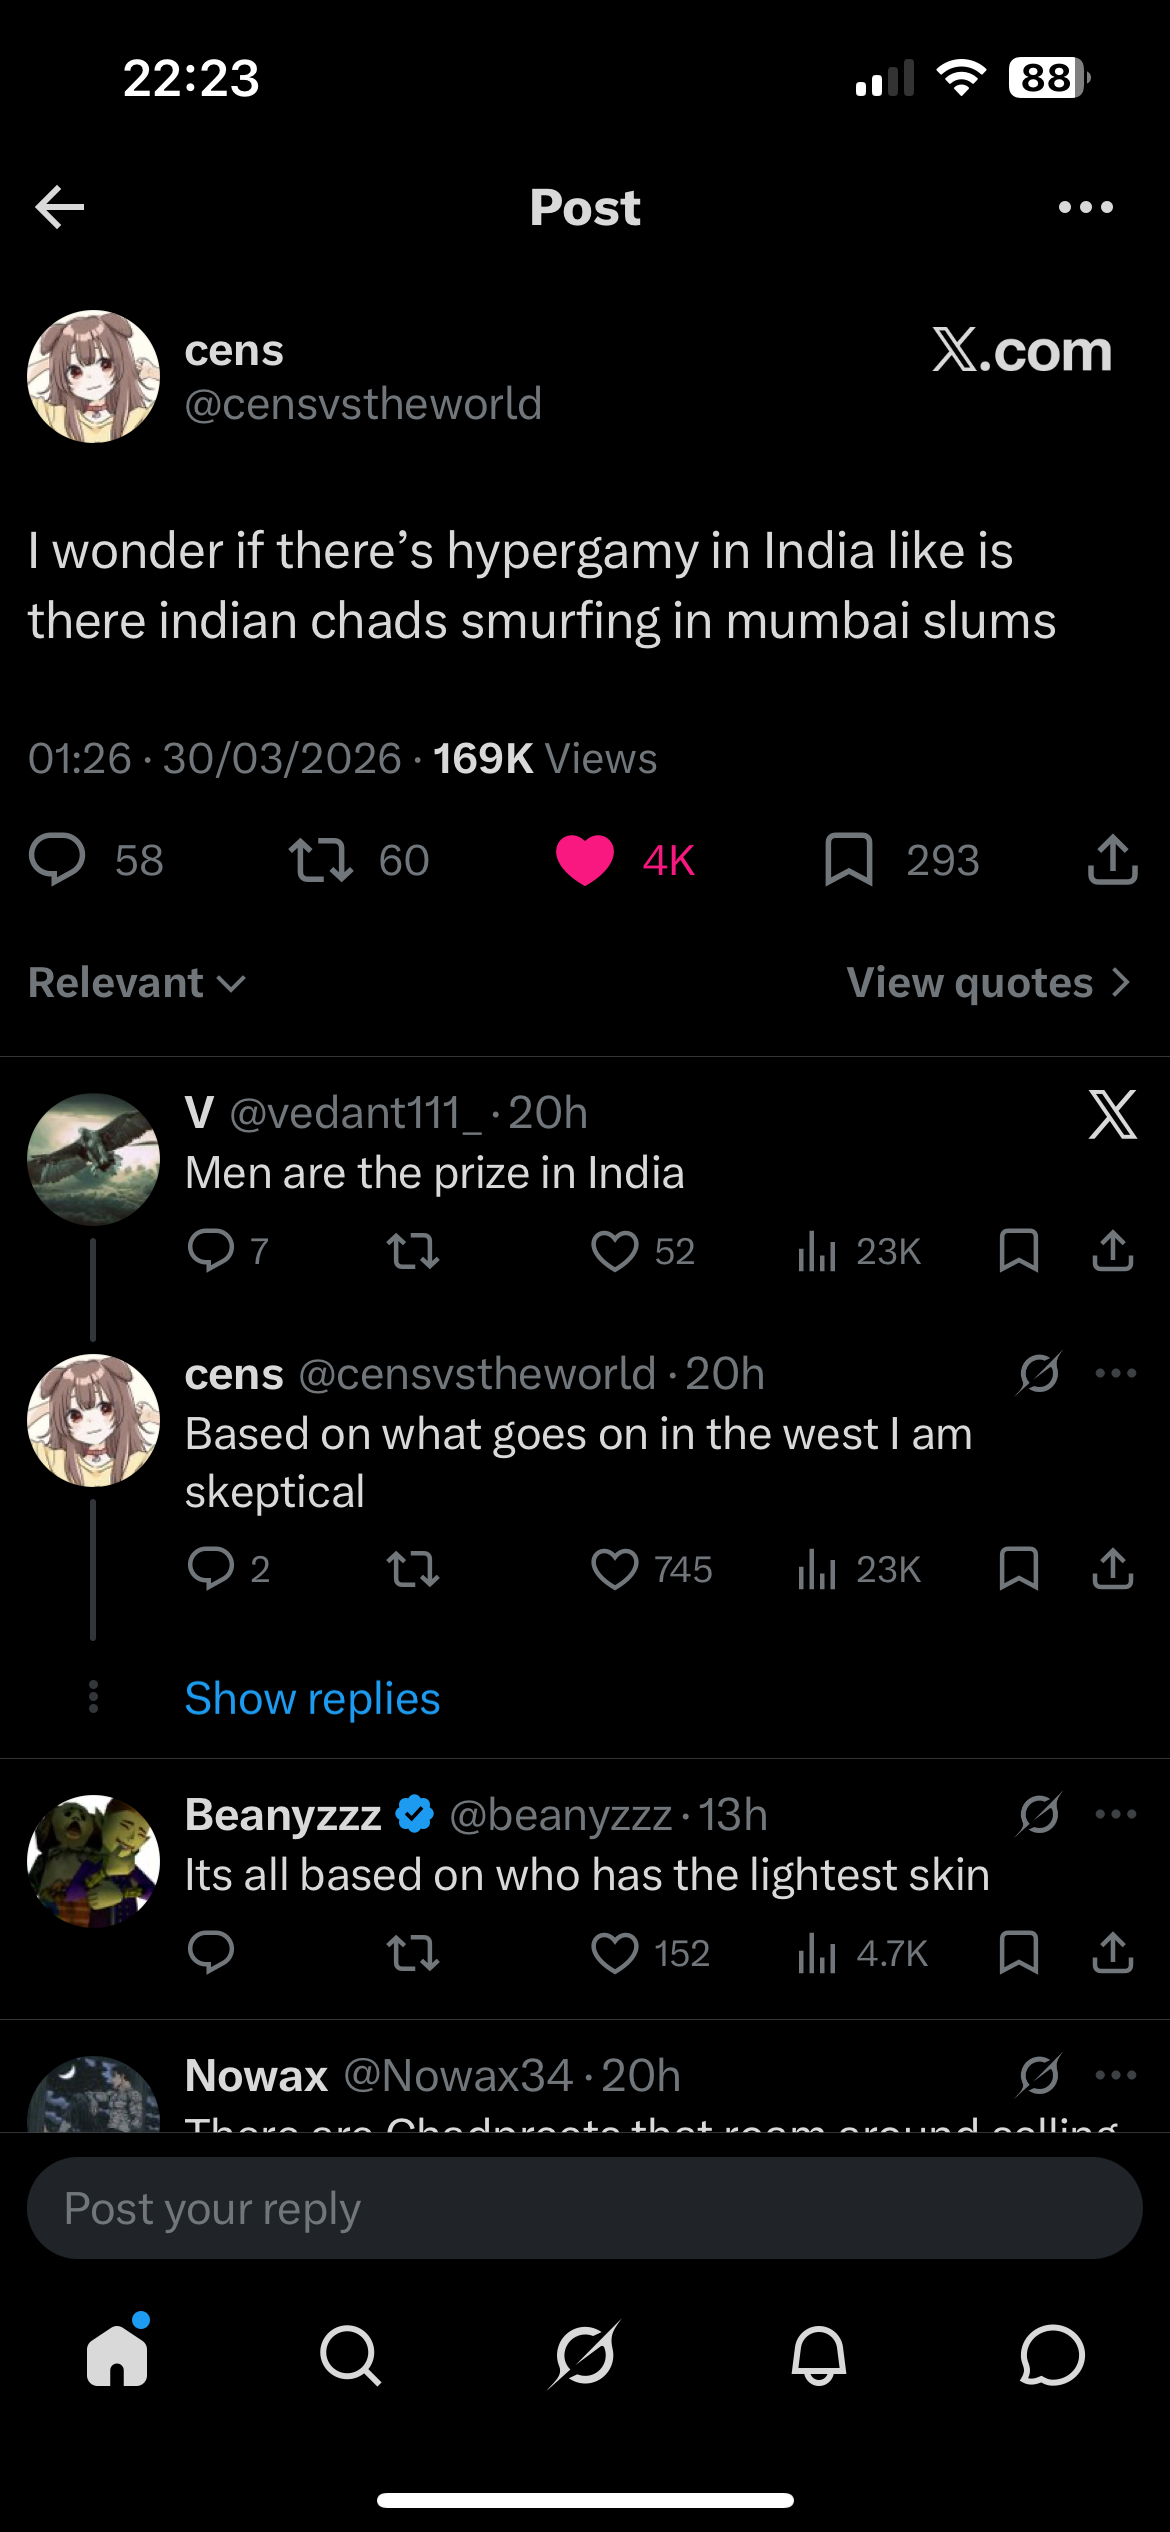
Task: Unlike the main post's pink heart
Action: click(585, 860)
